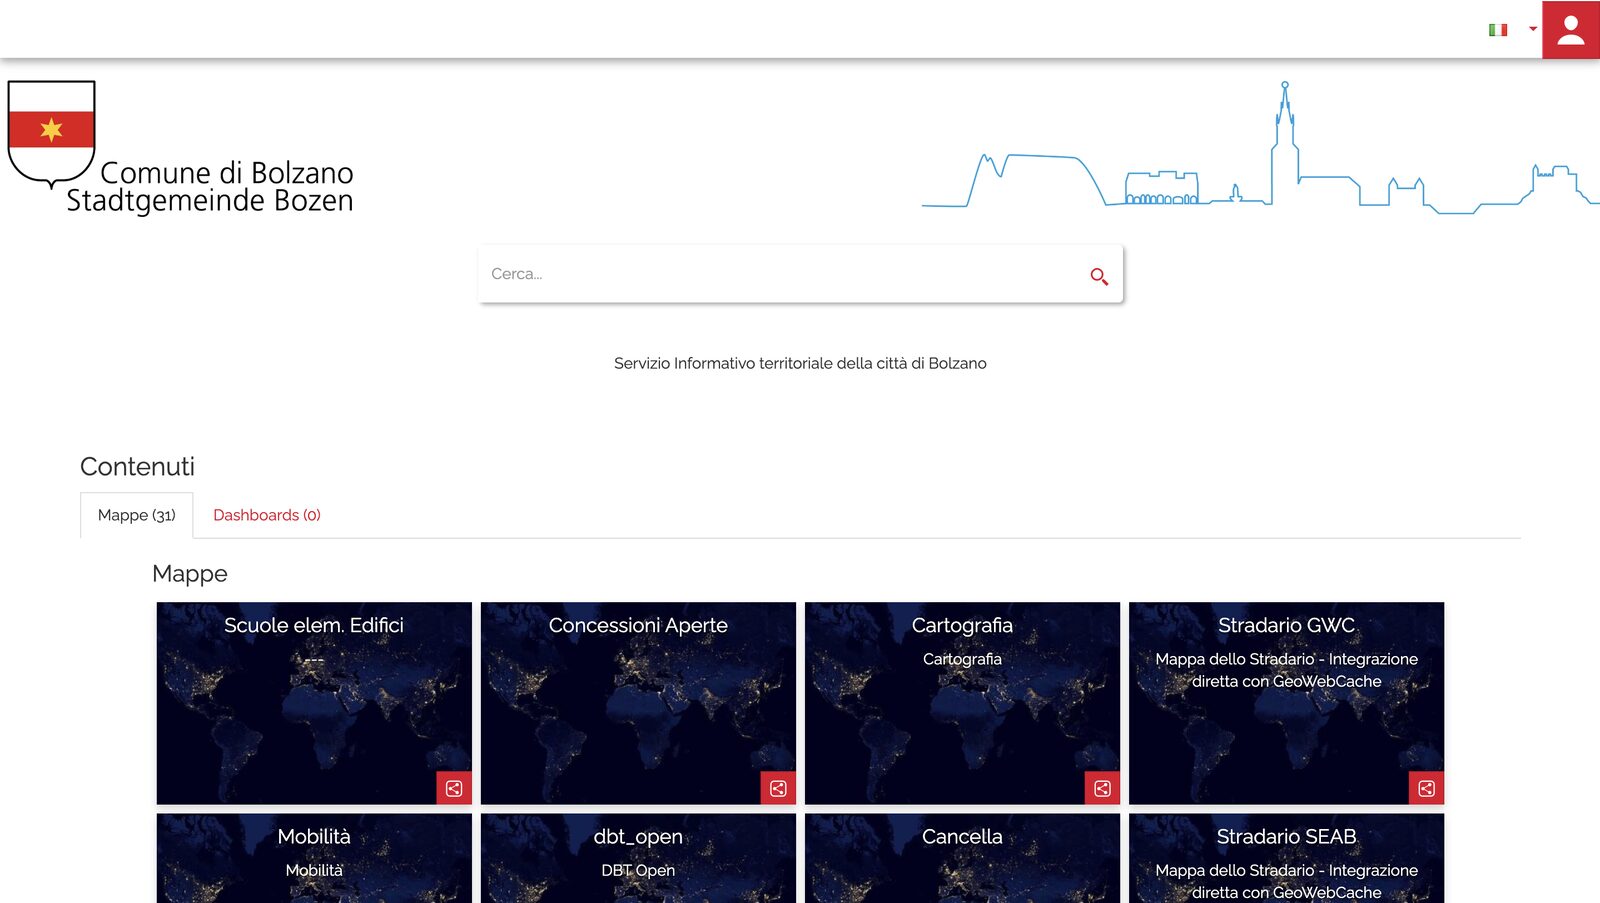
Task: Share the Cartografia map
Action: (x=1102, y=788)
